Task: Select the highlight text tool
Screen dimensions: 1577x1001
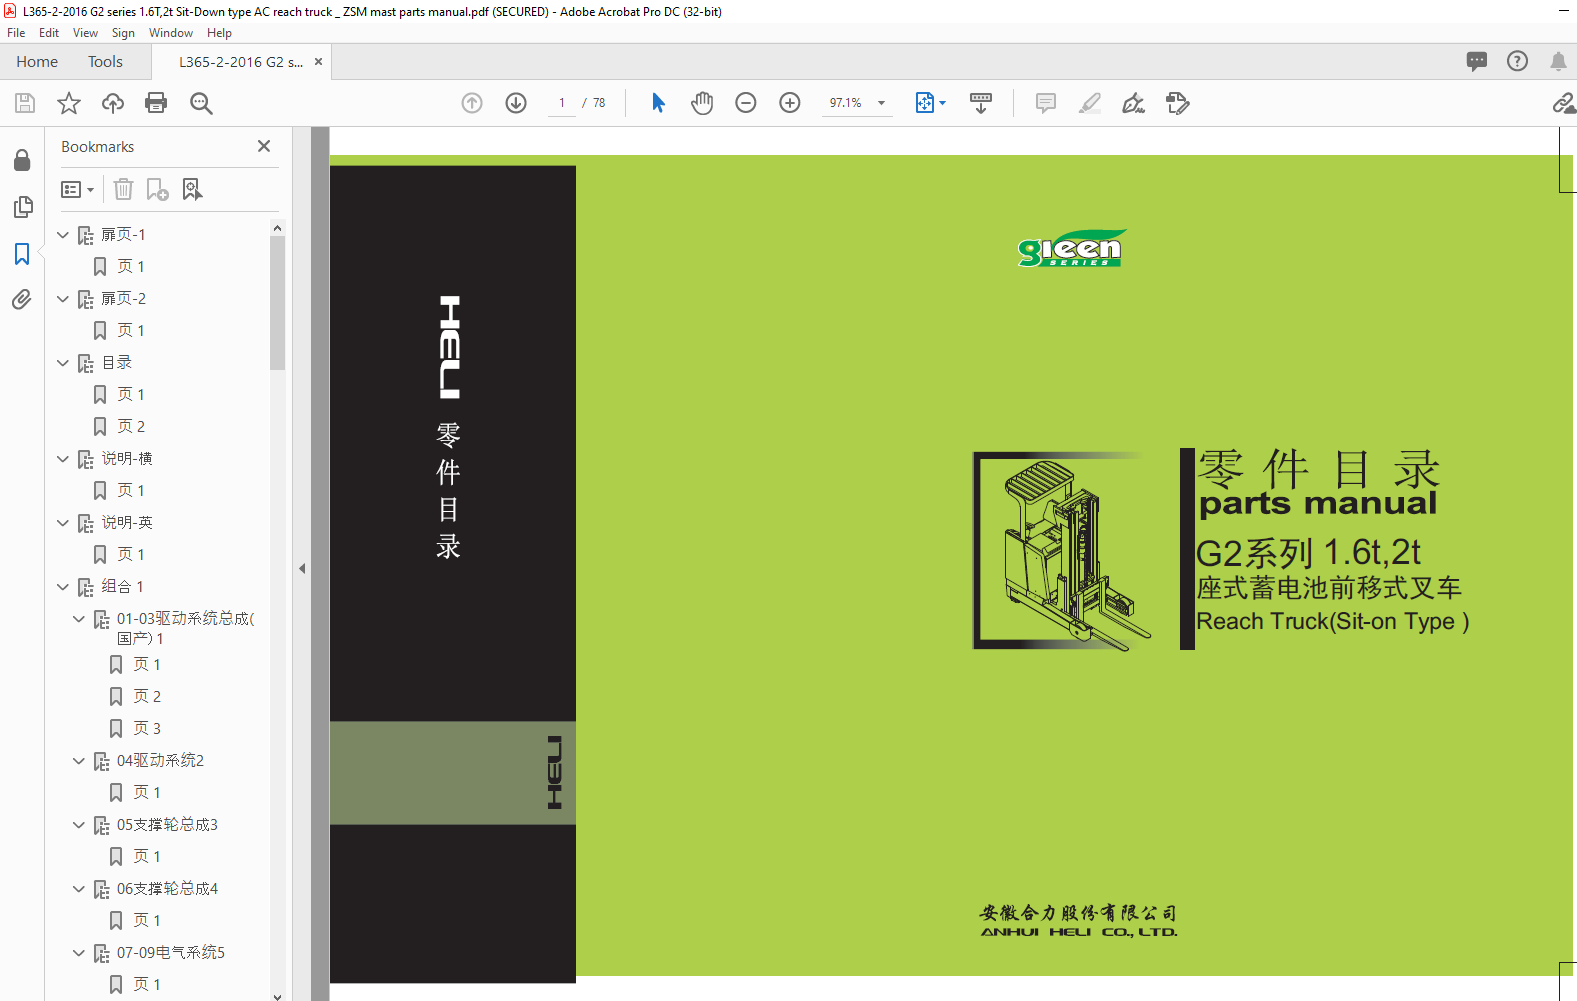Action: 1090,103
